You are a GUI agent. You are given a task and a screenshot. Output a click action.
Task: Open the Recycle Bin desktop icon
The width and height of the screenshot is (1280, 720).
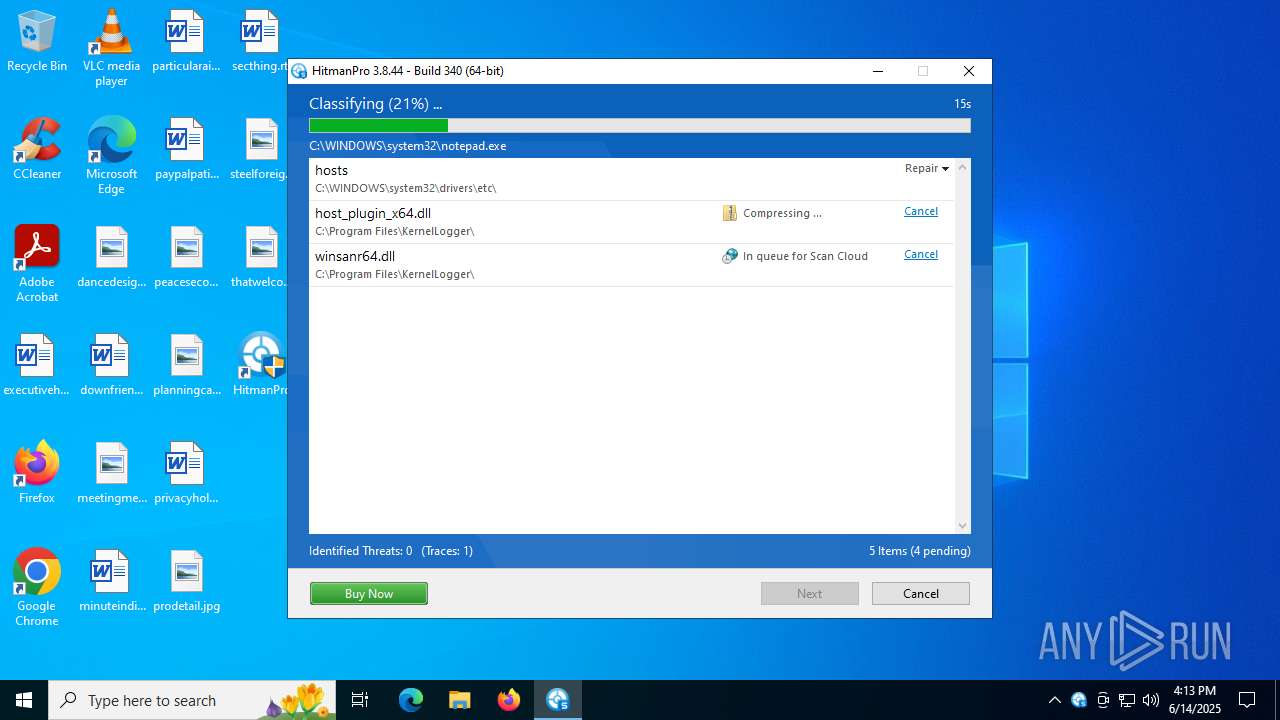point(37,41)
